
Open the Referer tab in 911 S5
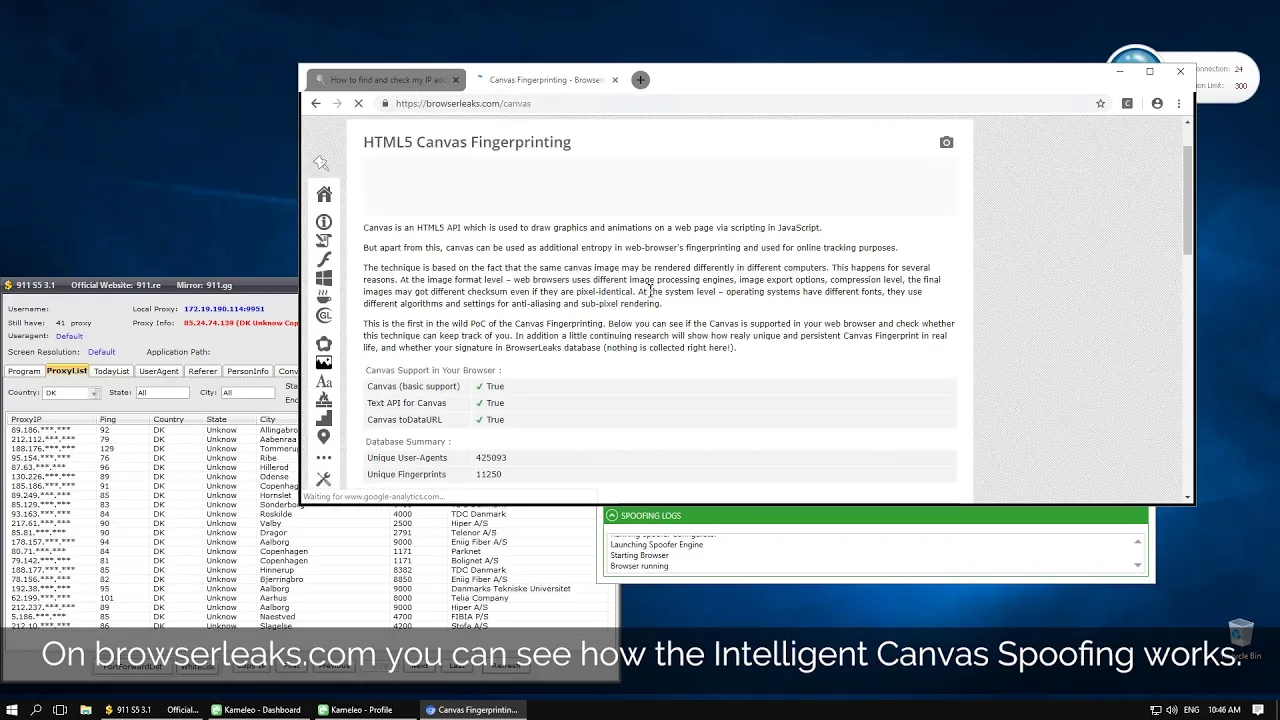[x=203, y=371]
